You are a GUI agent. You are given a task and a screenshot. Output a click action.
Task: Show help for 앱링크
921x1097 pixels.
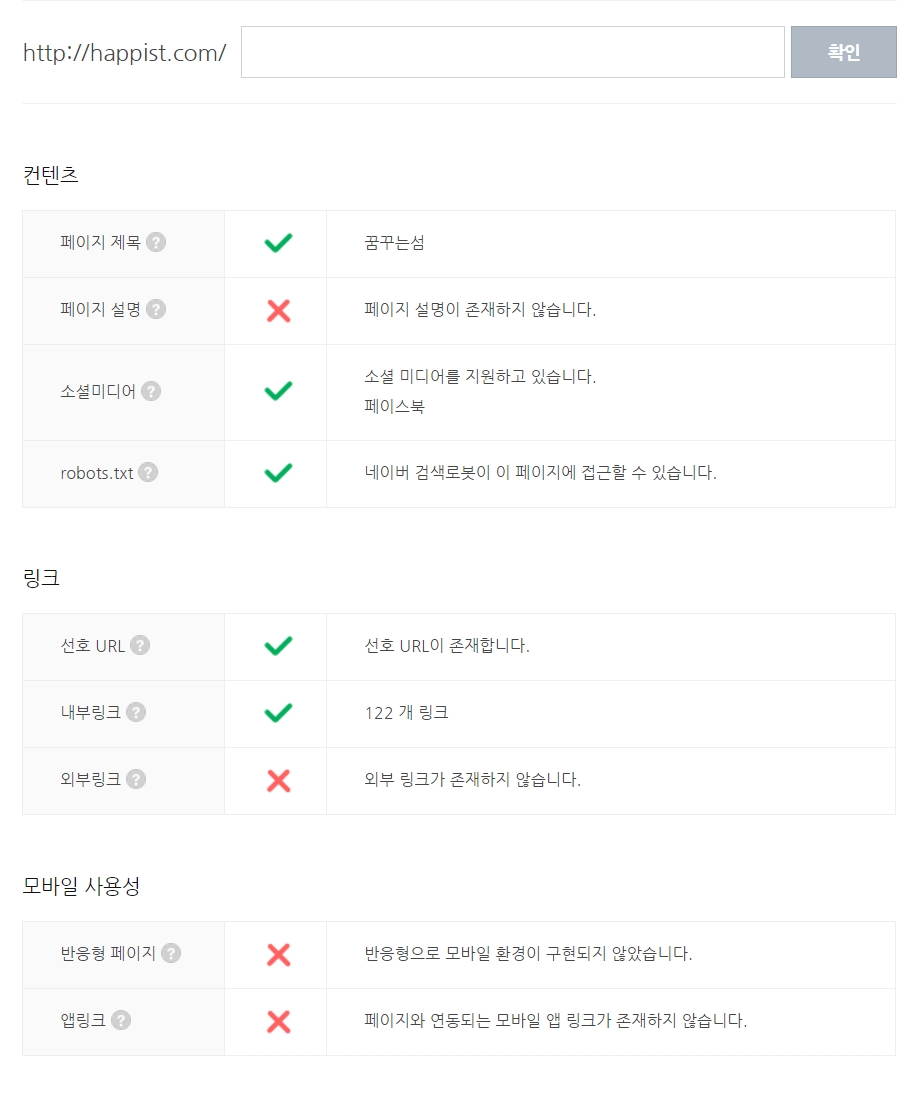pos(121,1020)
